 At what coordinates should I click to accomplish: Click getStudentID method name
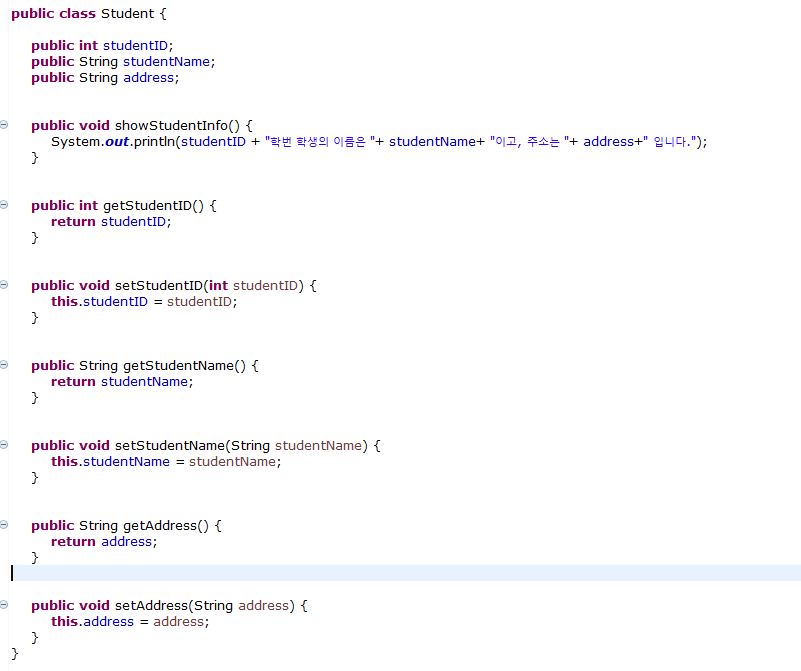coord(148,206)
